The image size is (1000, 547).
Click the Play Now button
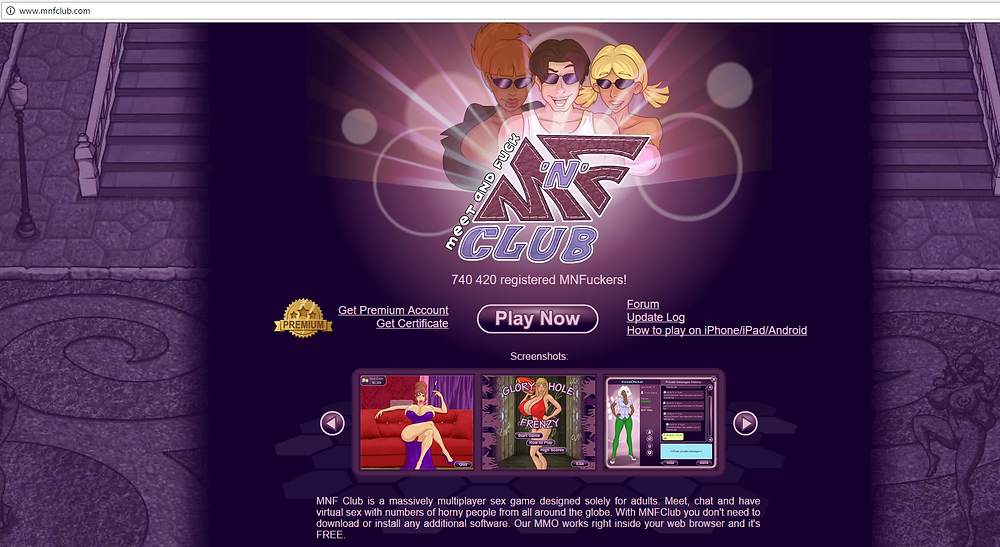(x=537, y=319)
